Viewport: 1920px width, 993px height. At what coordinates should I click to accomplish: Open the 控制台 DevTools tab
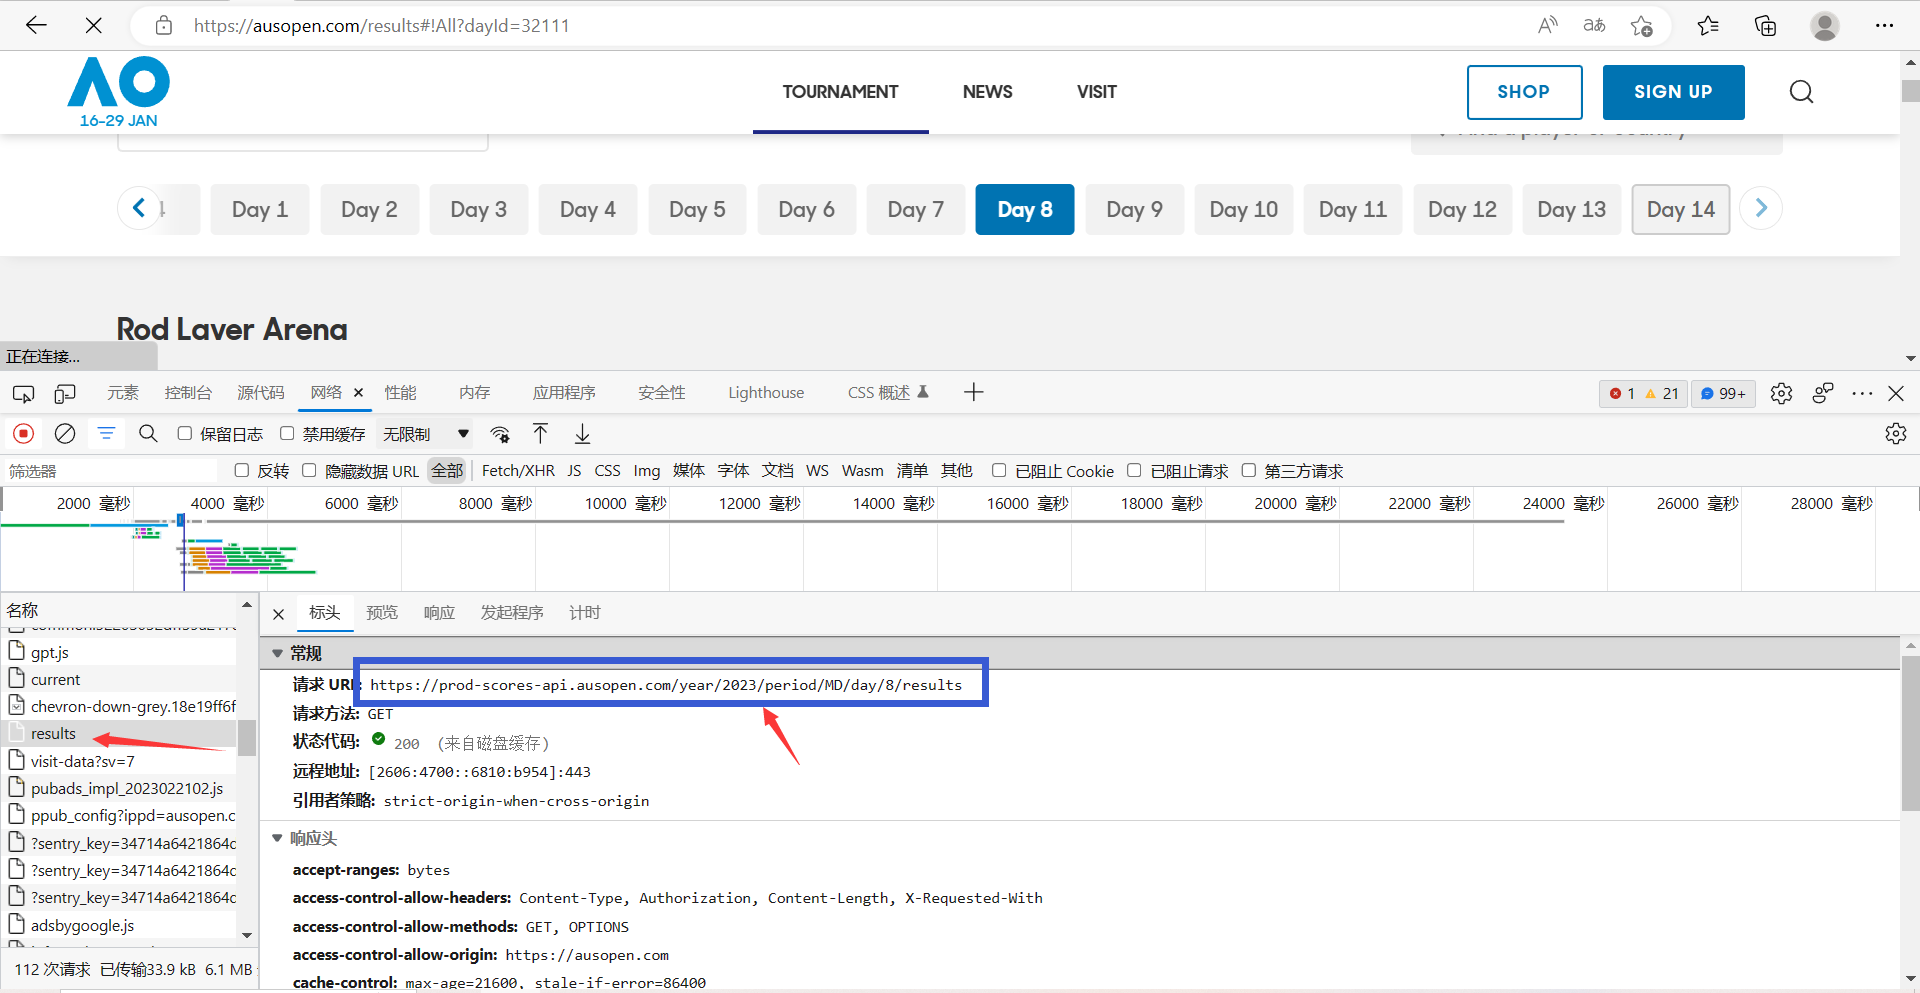pyautogui.click(x=188, y=393)
